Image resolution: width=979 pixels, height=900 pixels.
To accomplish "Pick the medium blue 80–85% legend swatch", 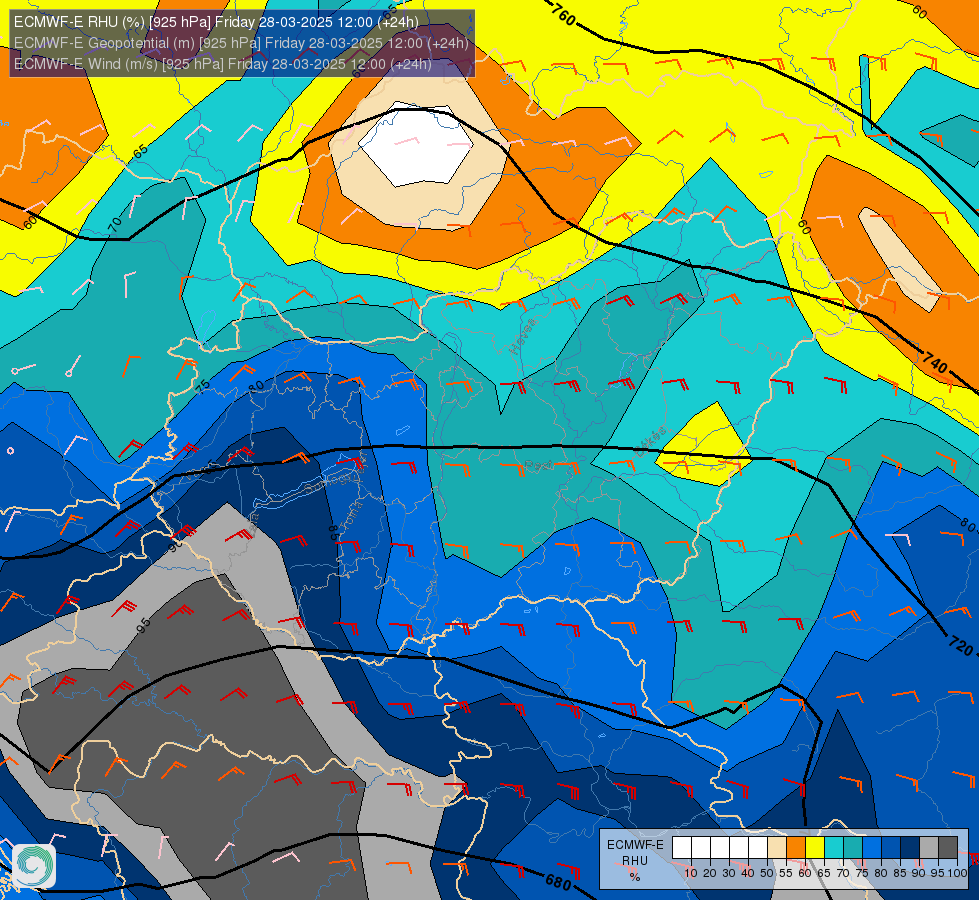I will [x=891, y=848].
